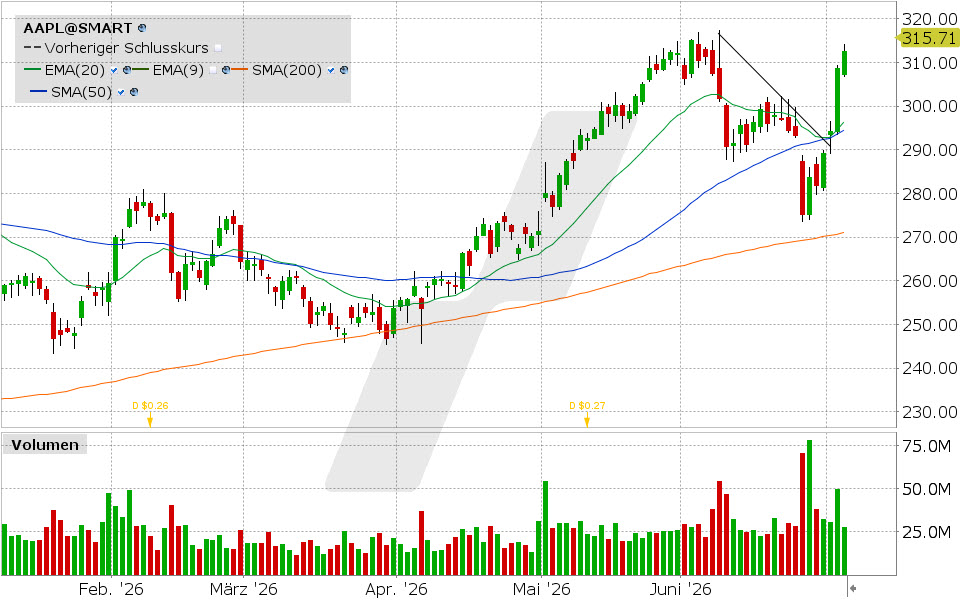
Task: Click the grey left arrow below the chart
Action: tap(852, 589)
